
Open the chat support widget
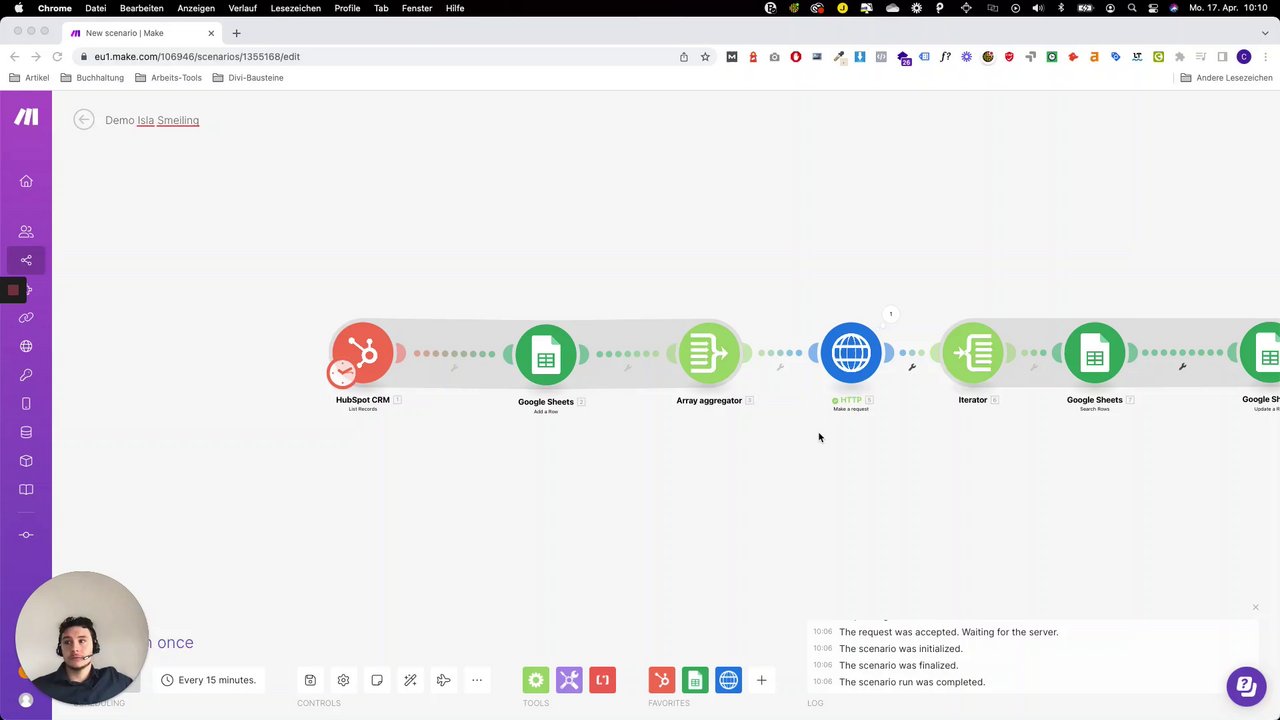[x=1246, y=686]
